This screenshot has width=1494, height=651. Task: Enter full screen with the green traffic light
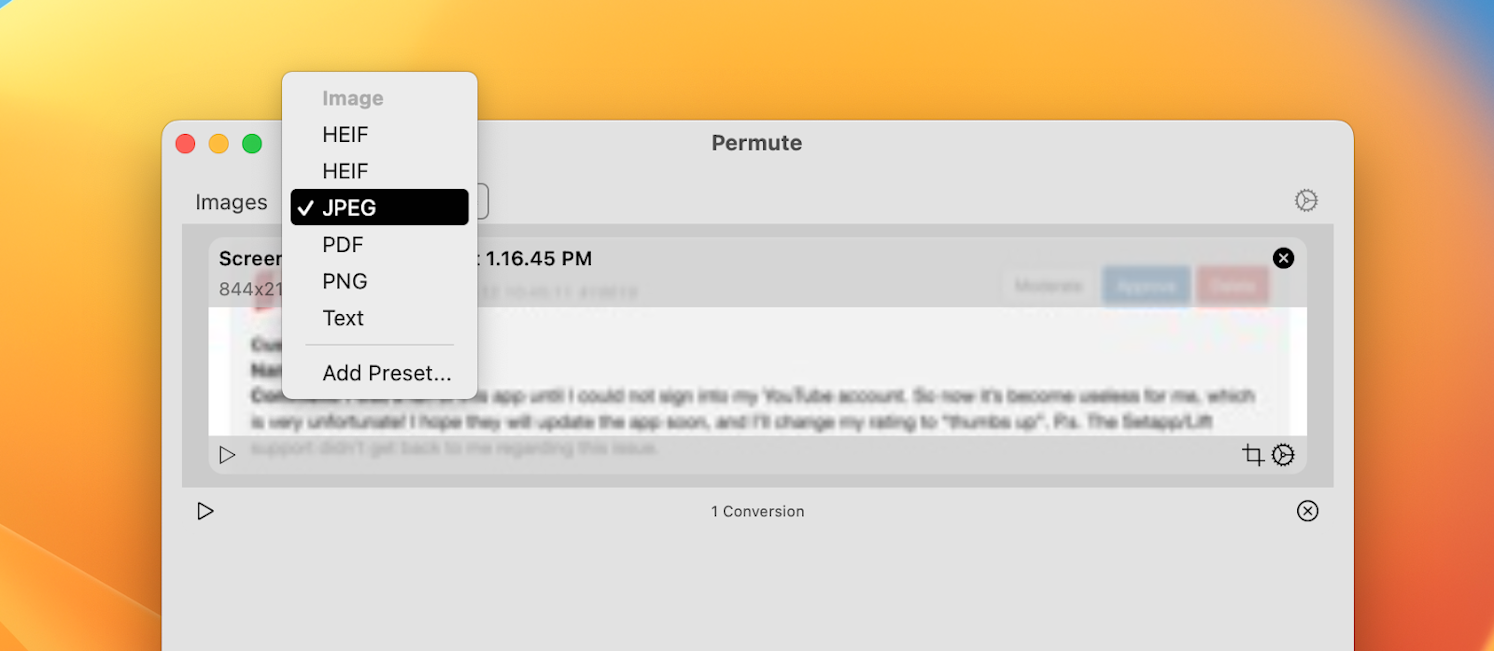click(x=251, y=143)
